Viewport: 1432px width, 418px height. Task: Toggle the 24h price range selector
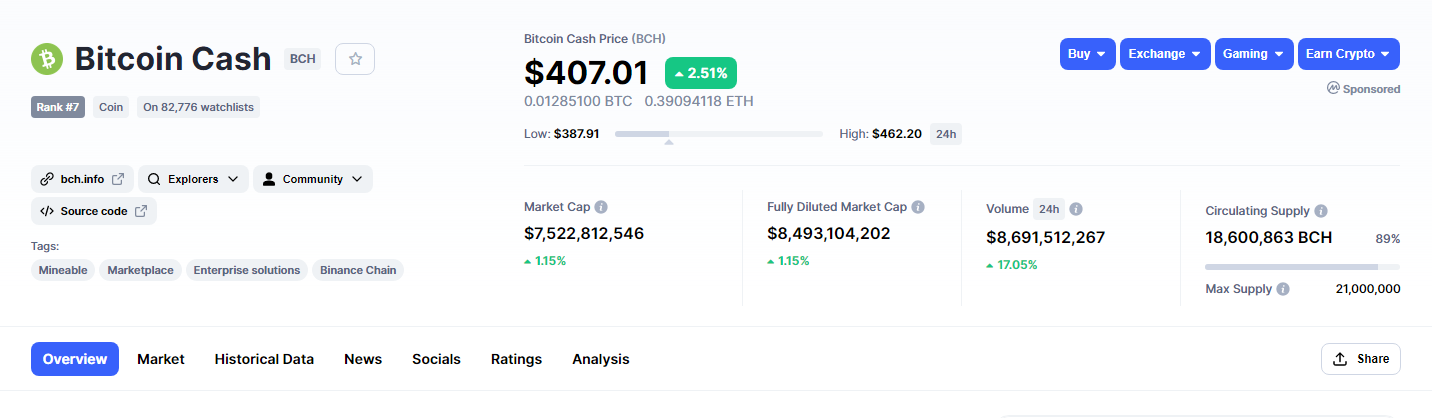946,134
